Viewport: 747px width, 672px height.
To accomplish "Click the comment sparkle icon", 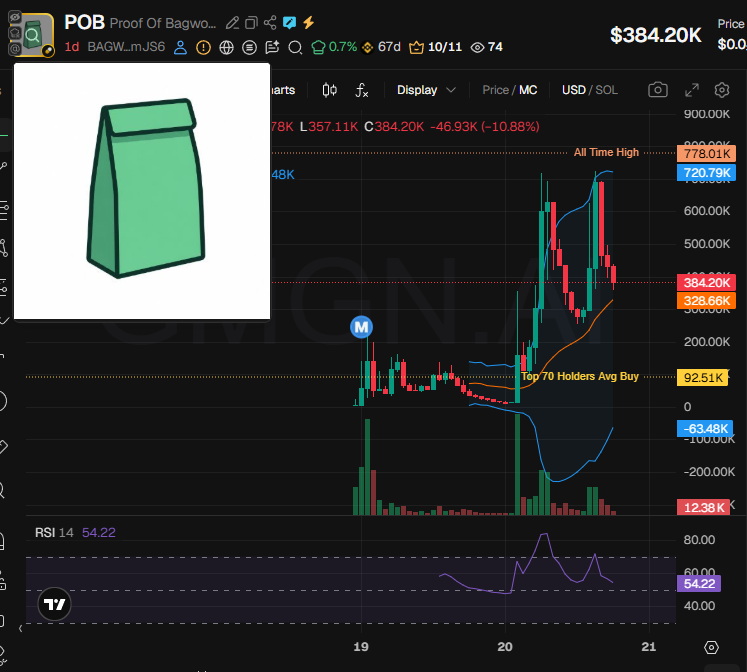I will point(272,47).
